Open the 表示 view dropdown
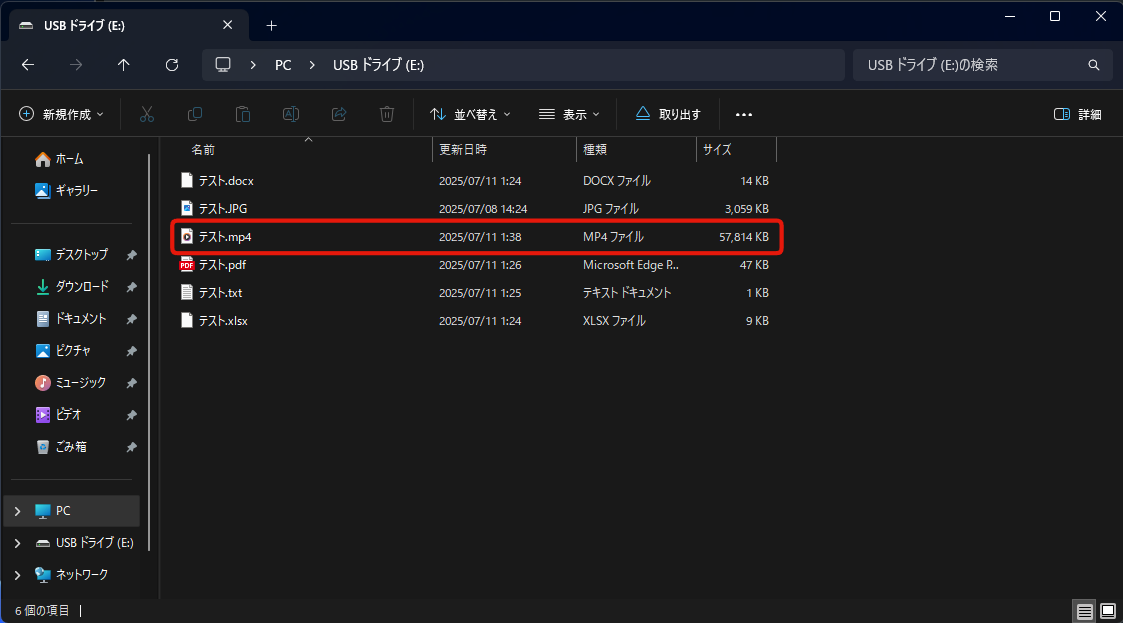This screenshot has width=1123, height=623. tap(569, 115)
